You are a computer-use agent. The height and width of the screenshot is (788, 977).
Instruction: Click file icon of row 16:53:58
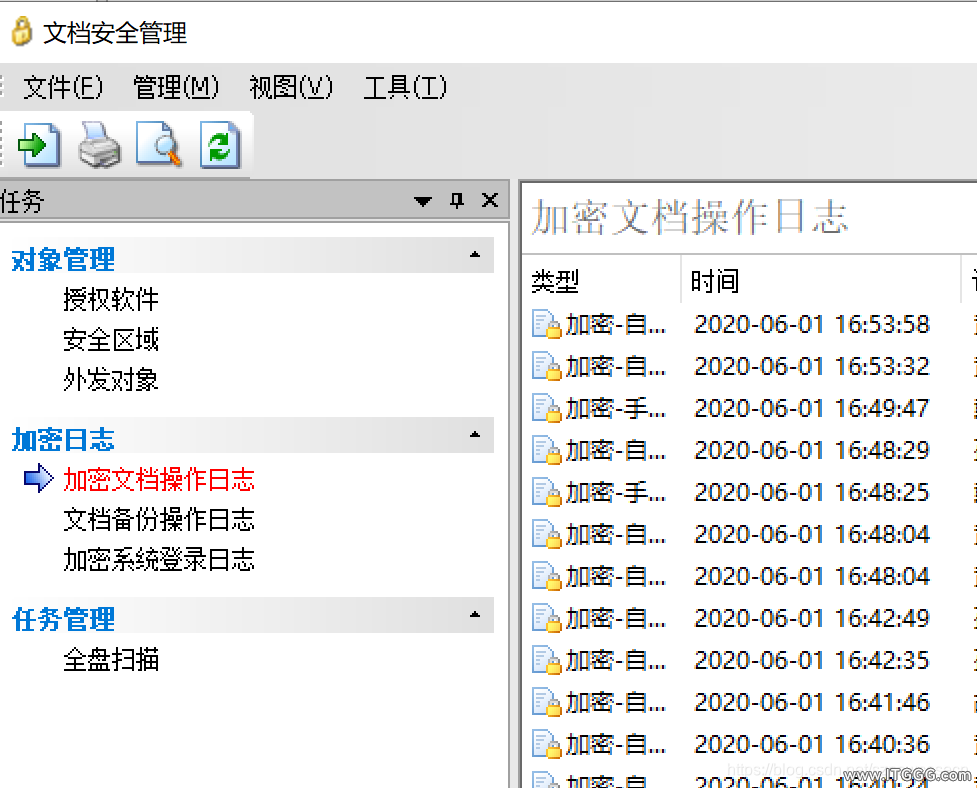click(x=546, y=325)
